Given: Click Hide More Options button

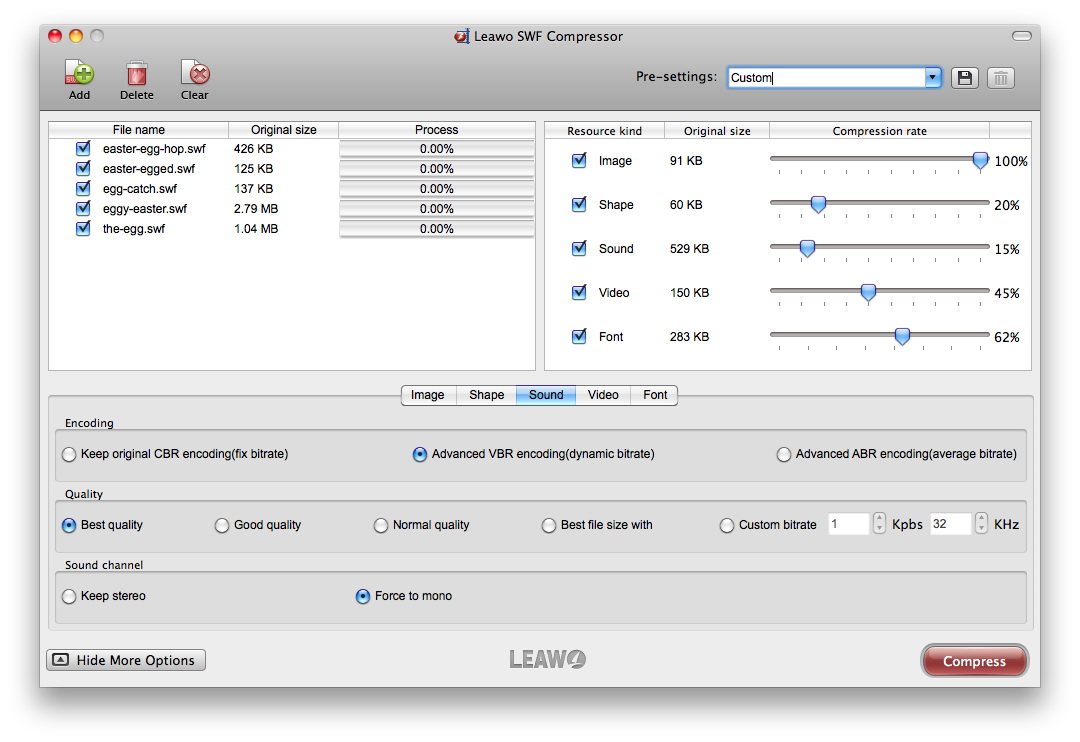Looking at the screenshot, I should (126, 660).
